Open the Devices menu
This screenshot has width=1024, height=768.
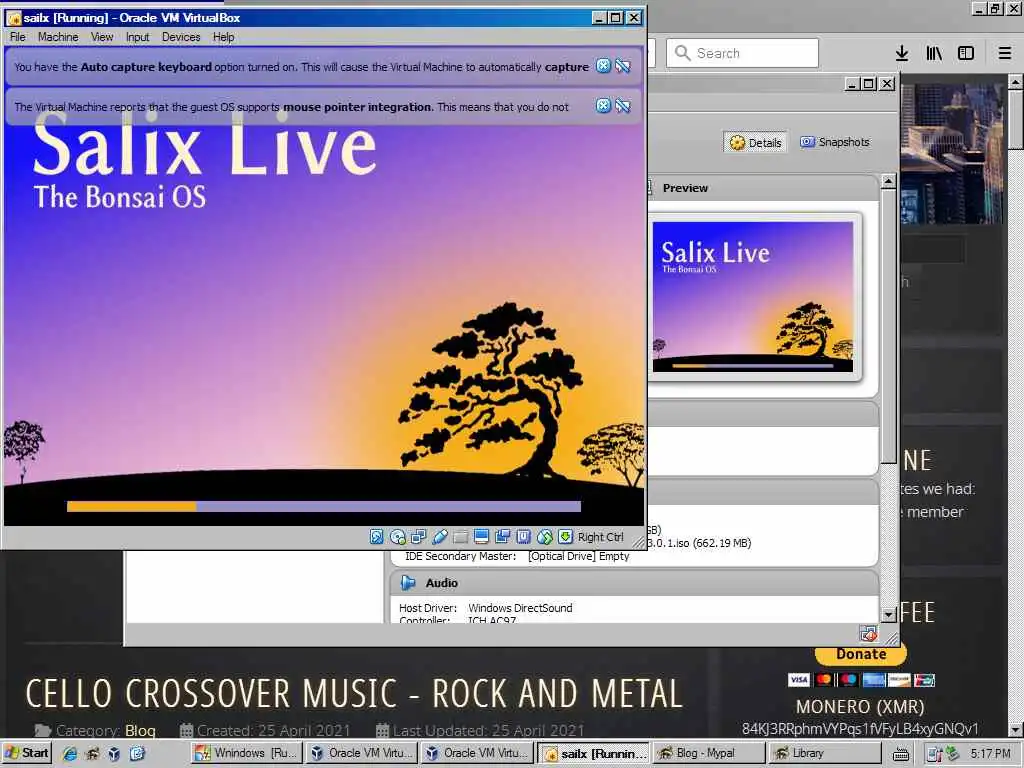tap(181, 37)
